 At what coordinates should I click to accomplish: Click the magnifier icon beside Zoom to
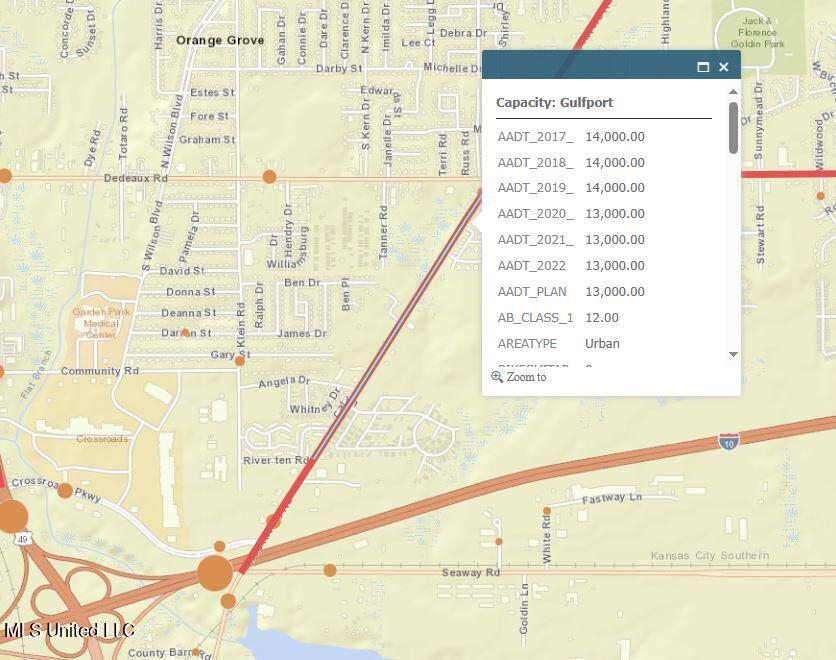[x=497, y=377]
